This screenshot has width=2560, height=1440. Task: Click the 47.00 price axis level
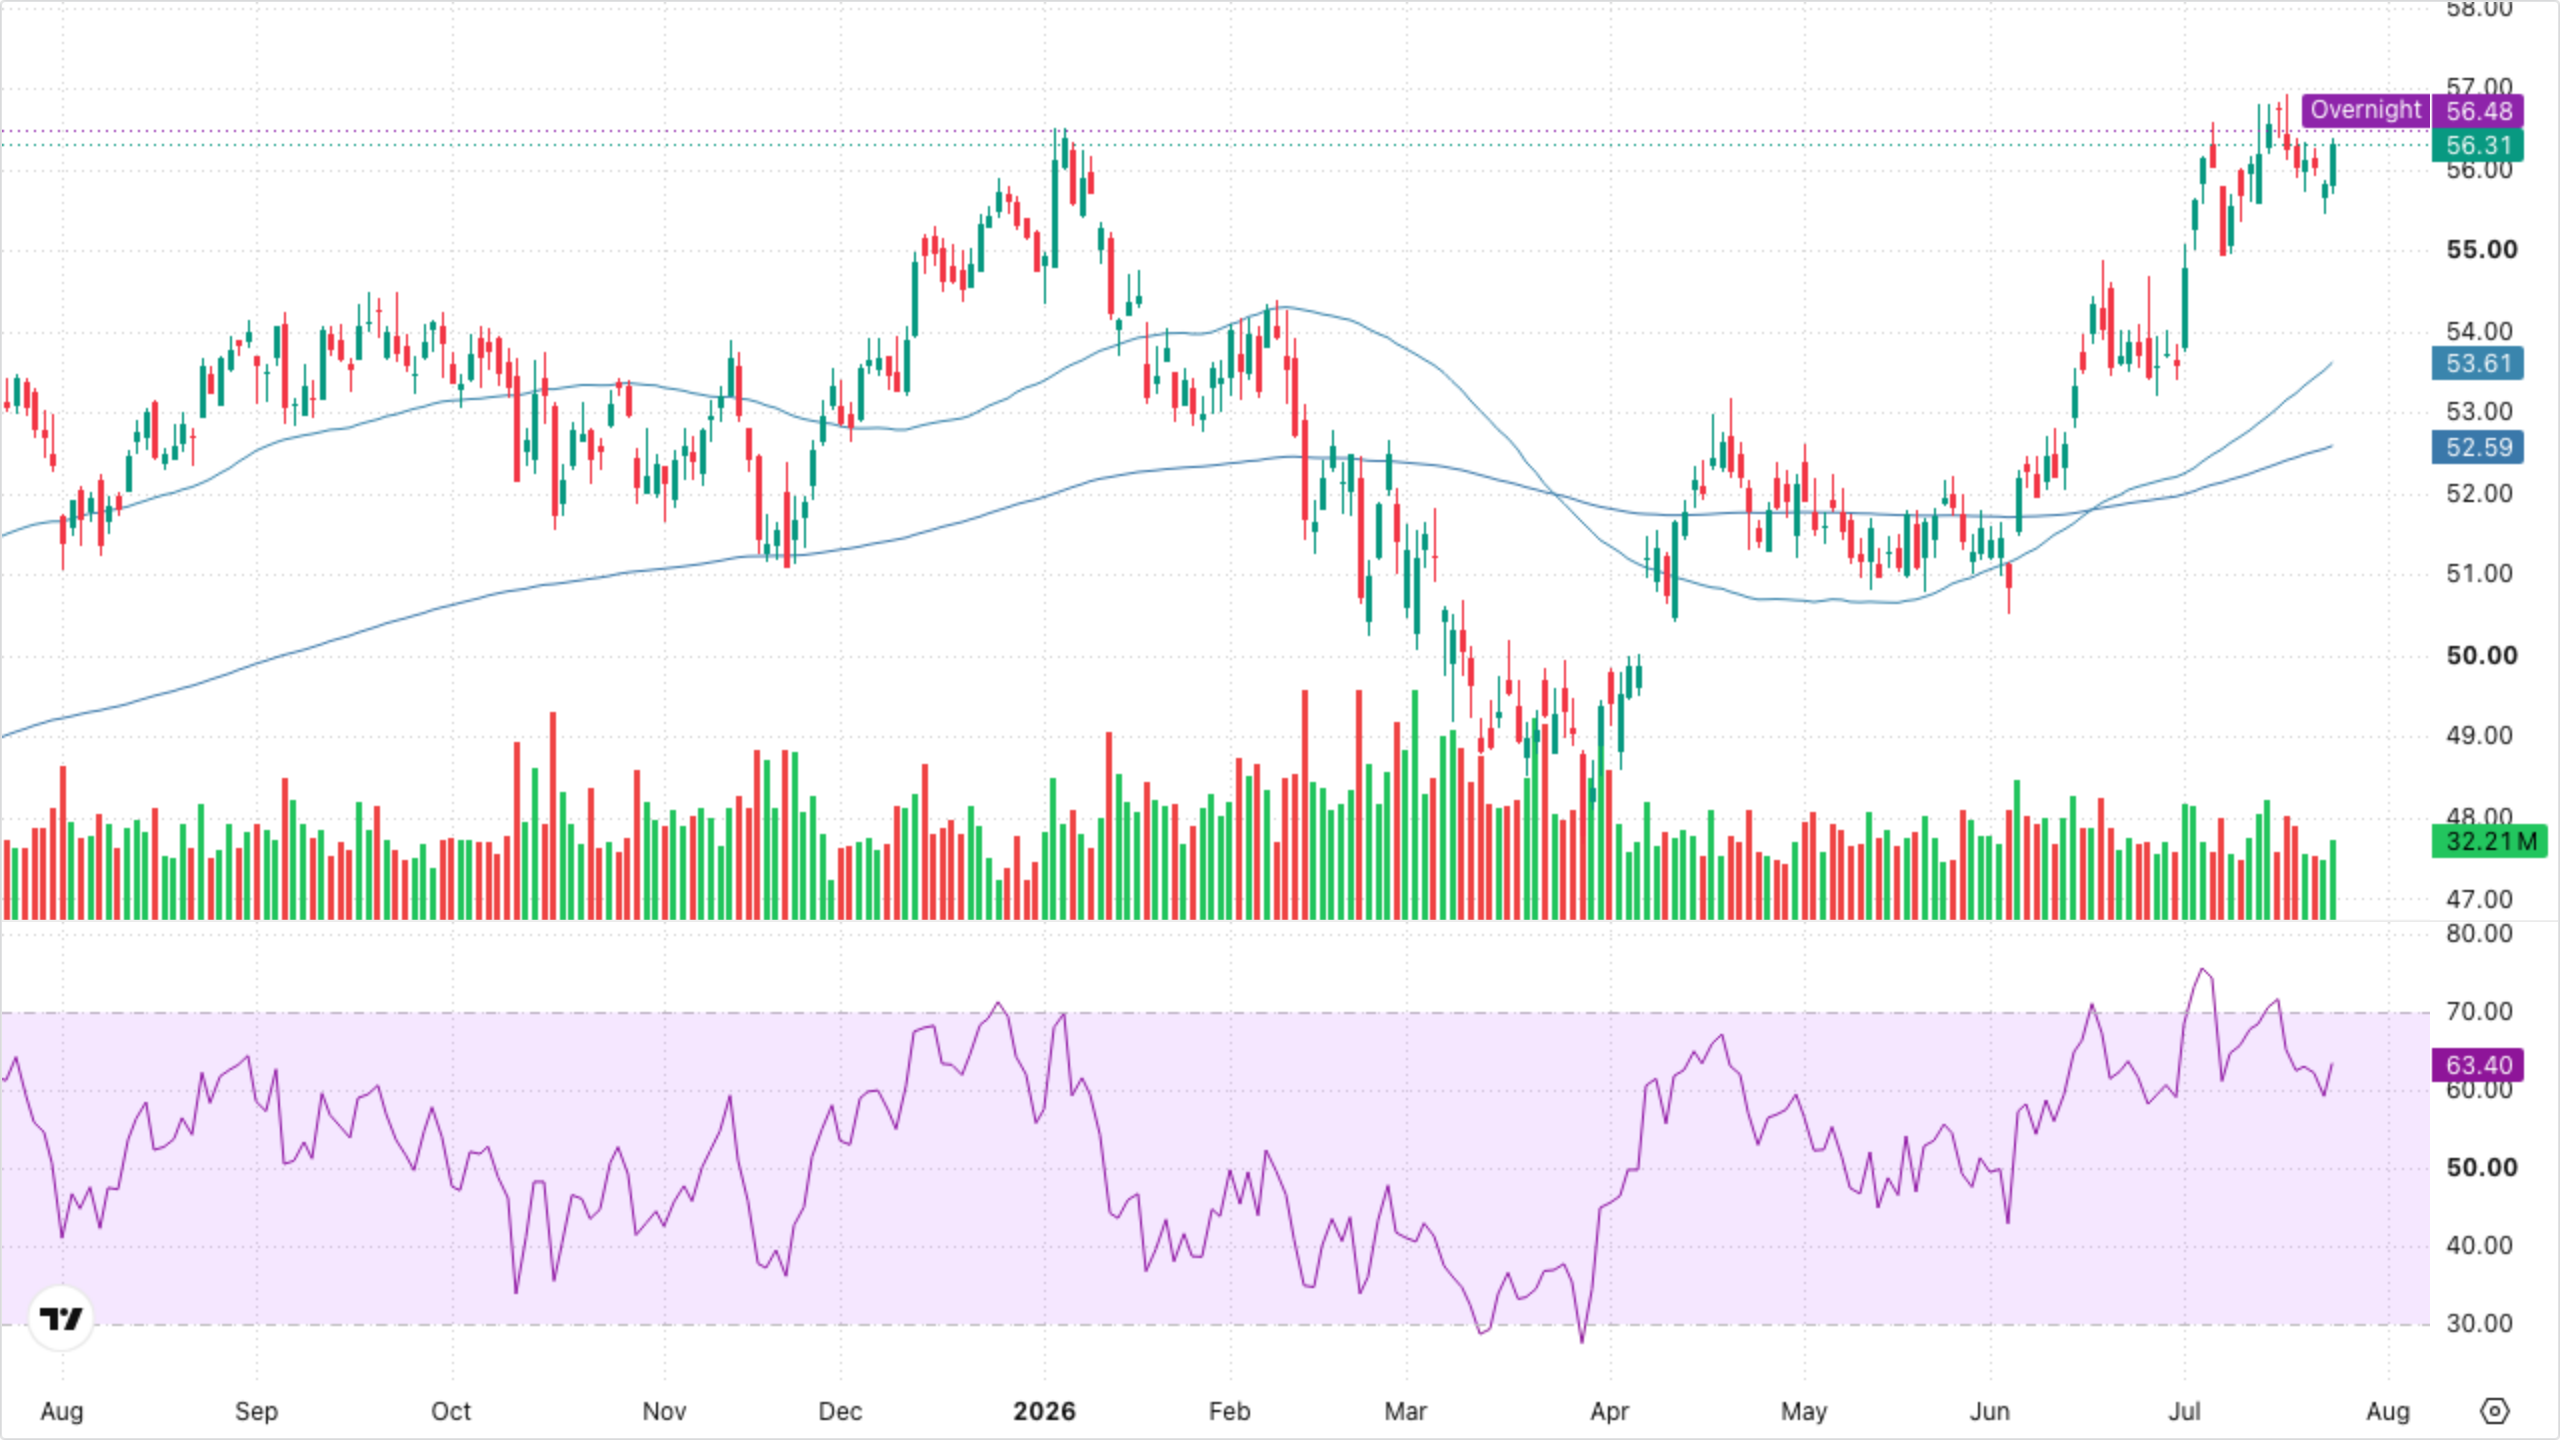[2479, 899]
